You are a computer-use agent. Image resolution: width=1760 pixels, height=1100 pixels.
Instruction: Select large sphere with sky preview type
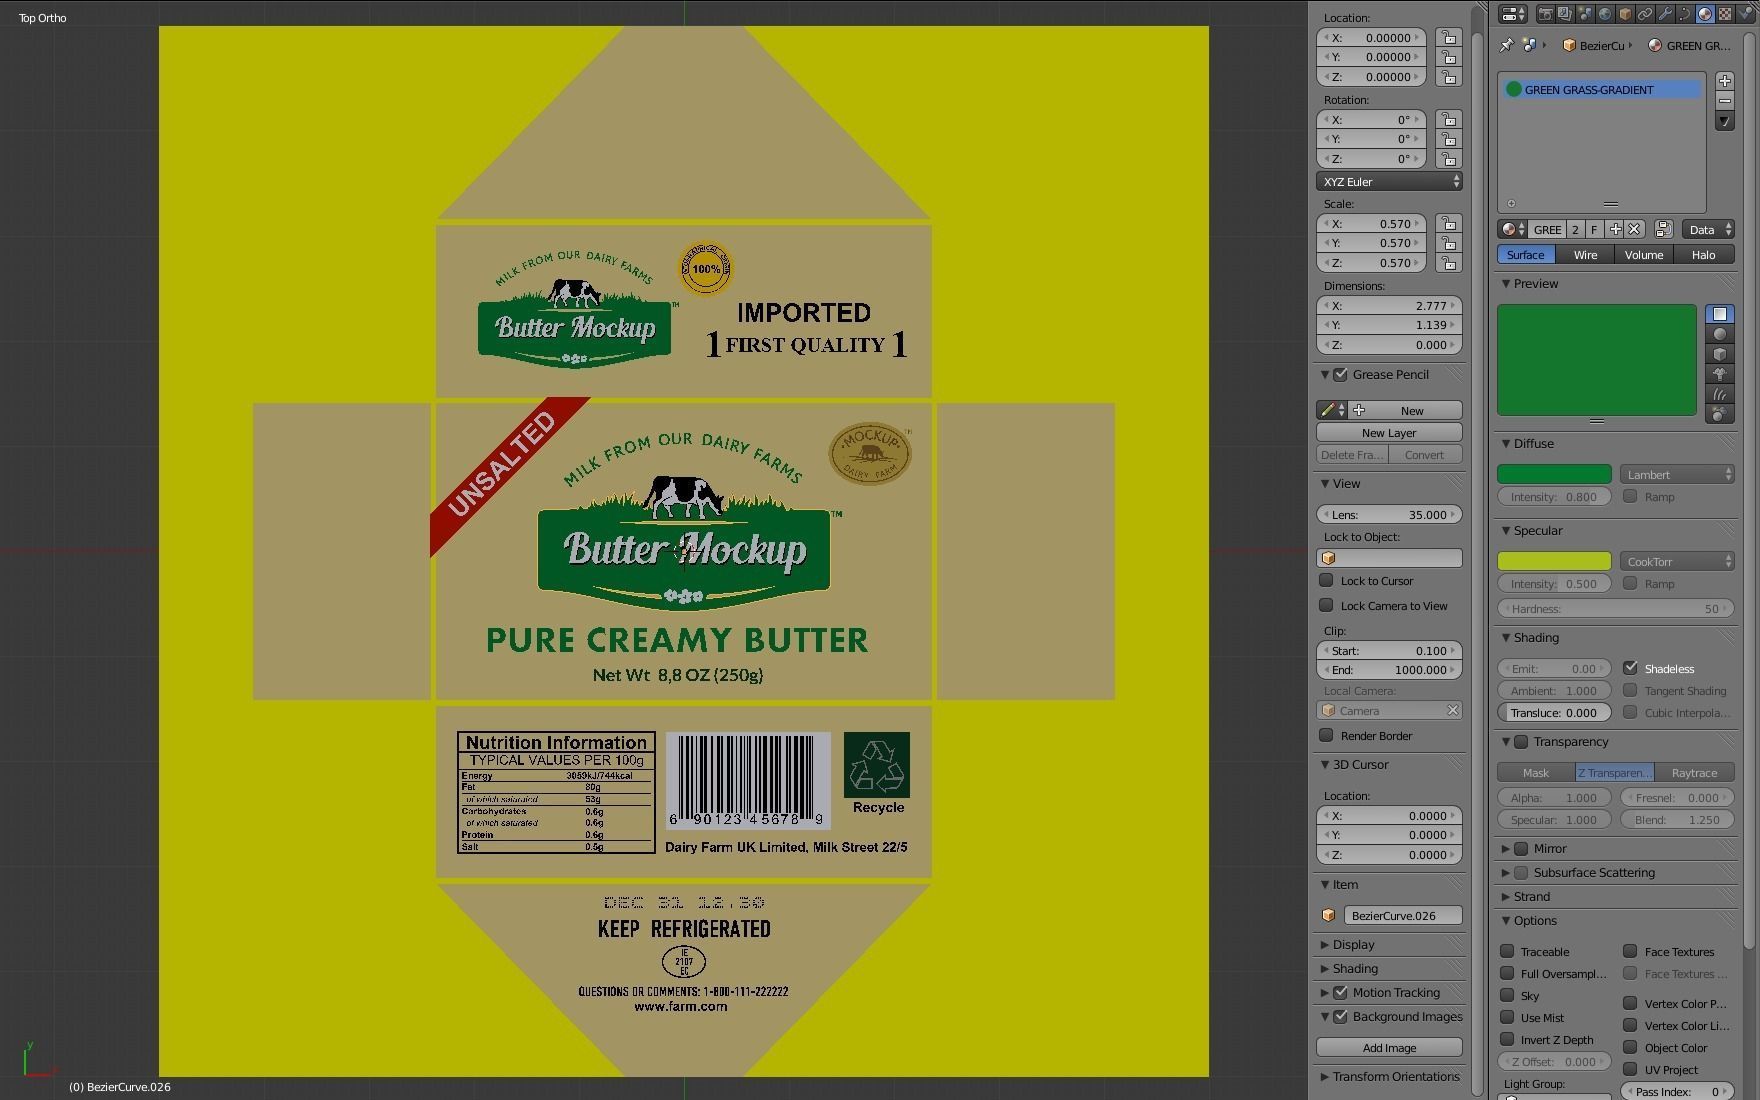pyautogui.click(x=1720, y=414)
